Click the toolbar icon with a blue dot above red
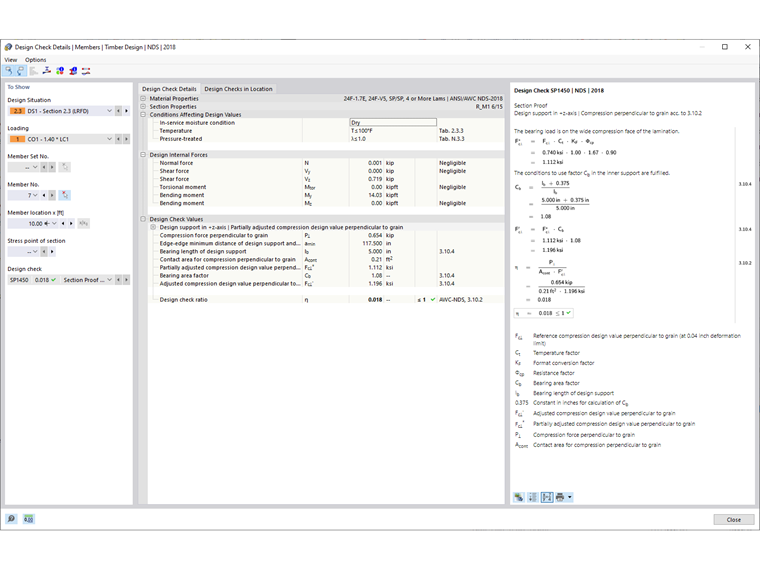This screenshot has width=760, height=570. click(73, 71)
